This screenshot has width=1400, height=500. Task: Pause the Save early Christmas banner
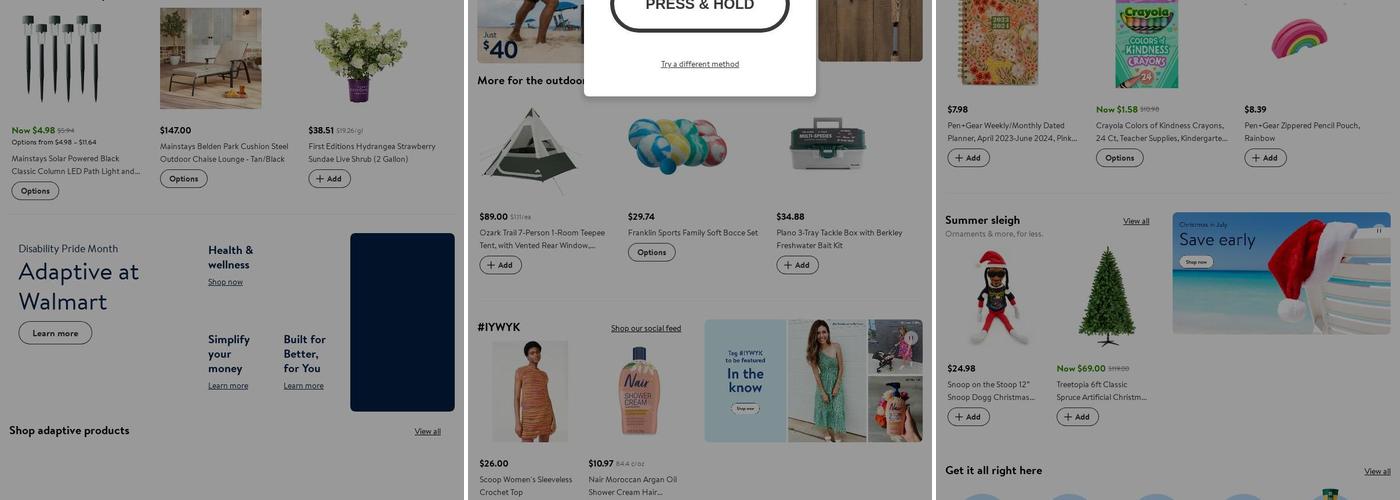click(1379, 229)
